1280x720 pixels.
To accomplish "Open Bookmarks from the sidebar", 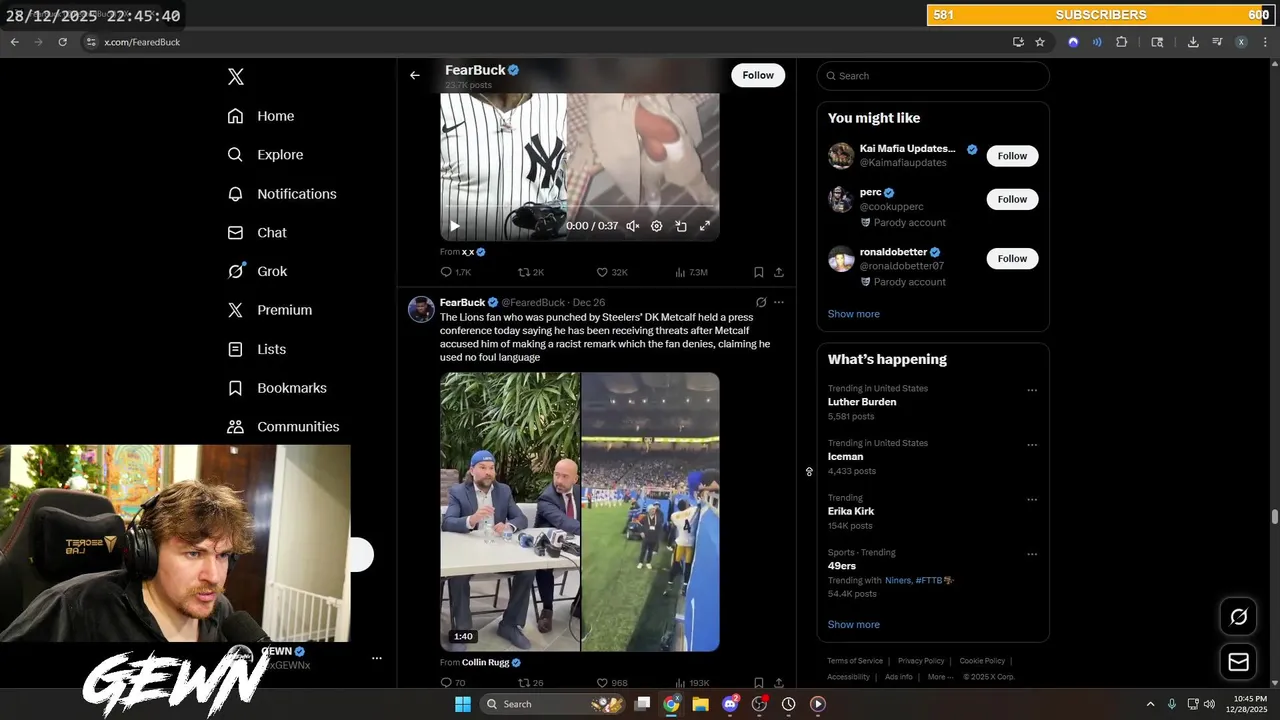I will point(277,388).
